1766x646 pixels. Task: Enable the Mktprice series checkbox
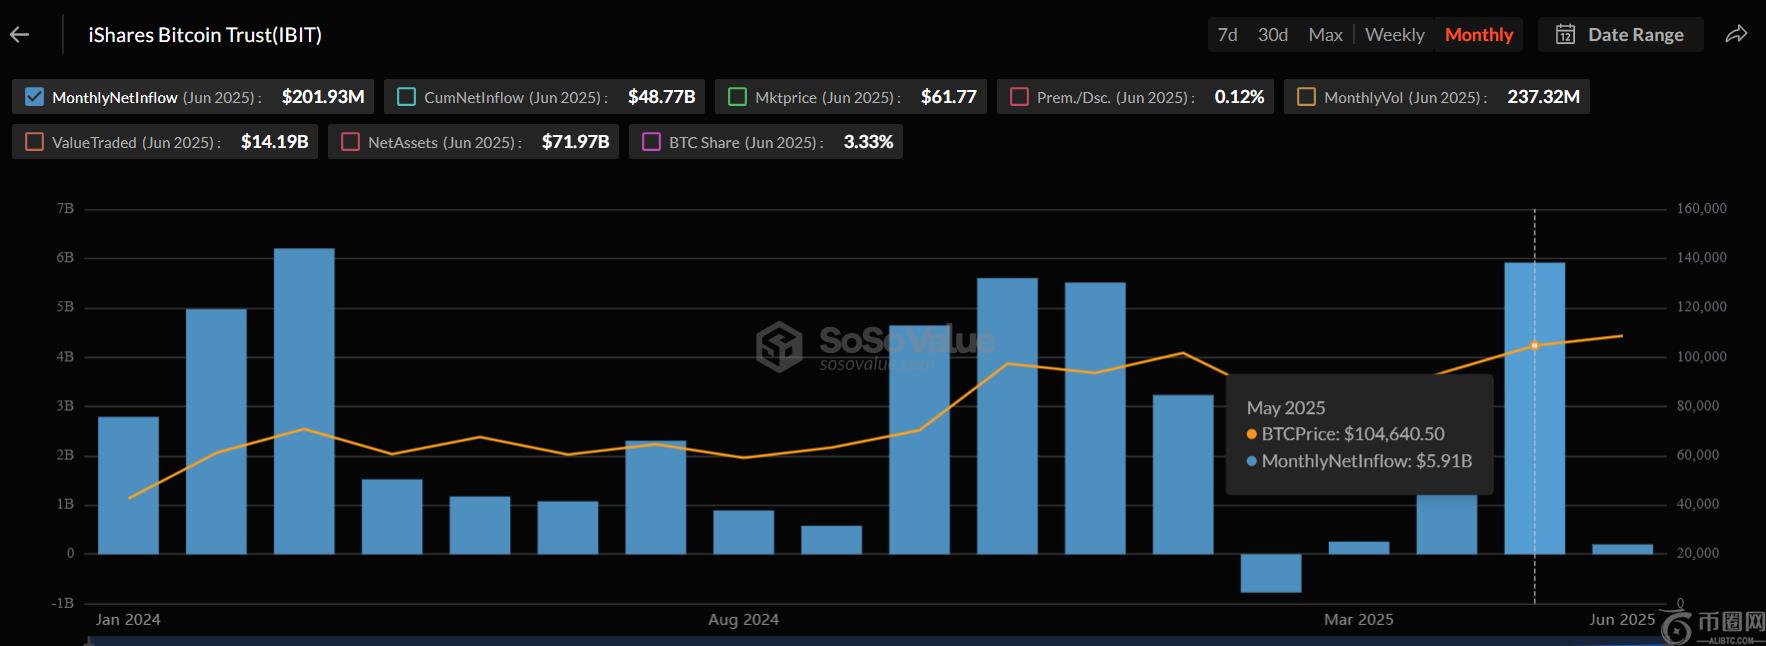pos(737,97)
